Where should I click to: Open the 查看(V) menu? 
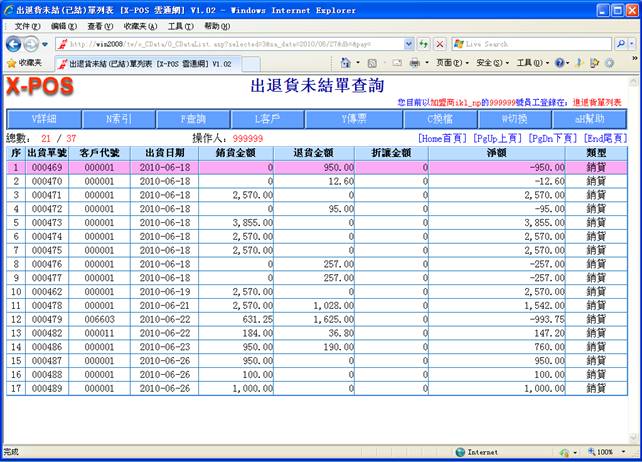(100, 26)
